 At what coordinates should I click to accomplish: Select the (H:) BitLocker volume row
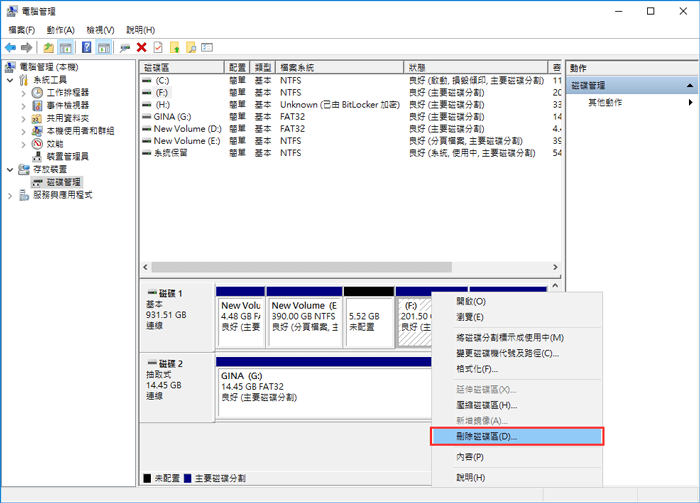point(350,105)
